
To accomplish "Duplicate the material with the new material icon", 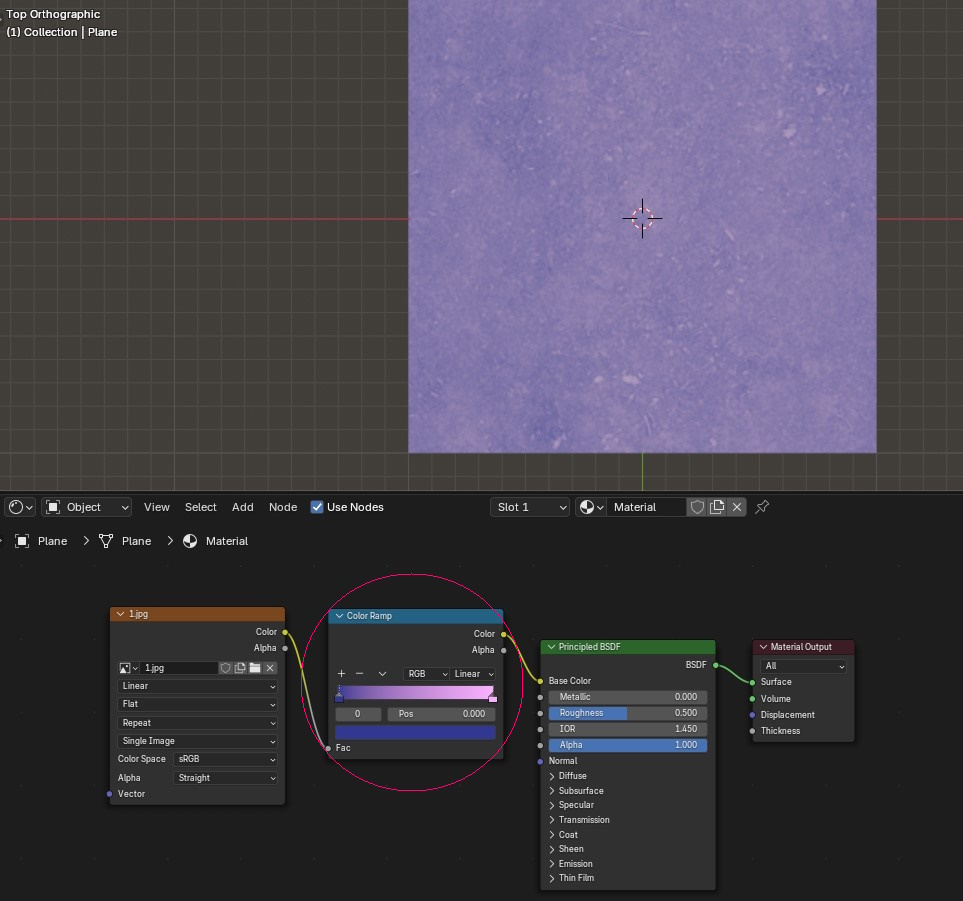I will click(x=717, y=507).
